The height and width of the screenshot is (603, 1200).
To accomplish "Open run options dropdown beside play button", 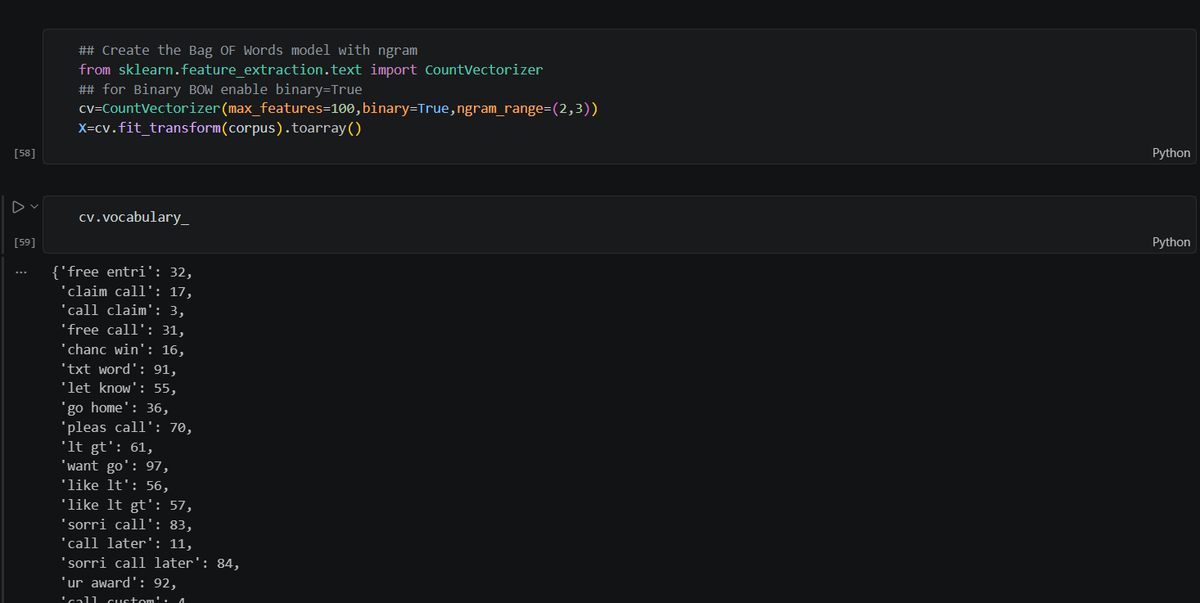I will coord(34,208).
